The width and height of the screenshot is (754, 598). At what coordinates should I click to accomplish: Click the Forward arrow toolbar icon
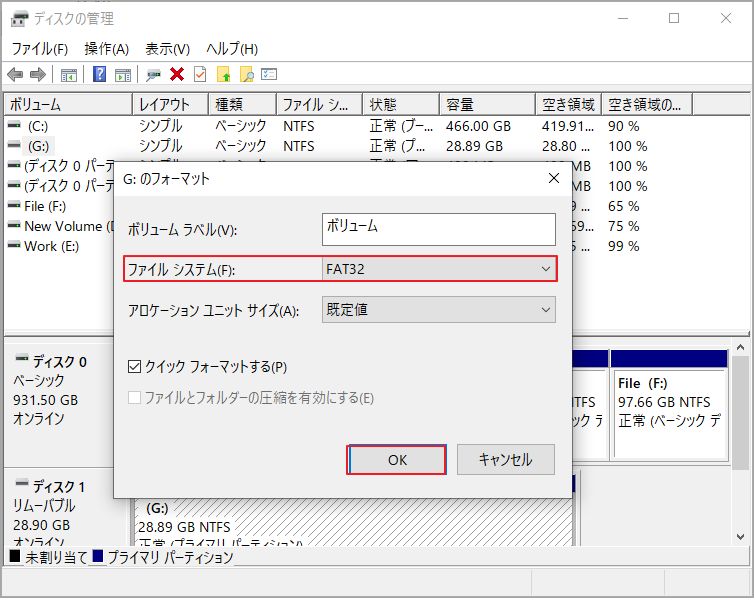(38, 75)
